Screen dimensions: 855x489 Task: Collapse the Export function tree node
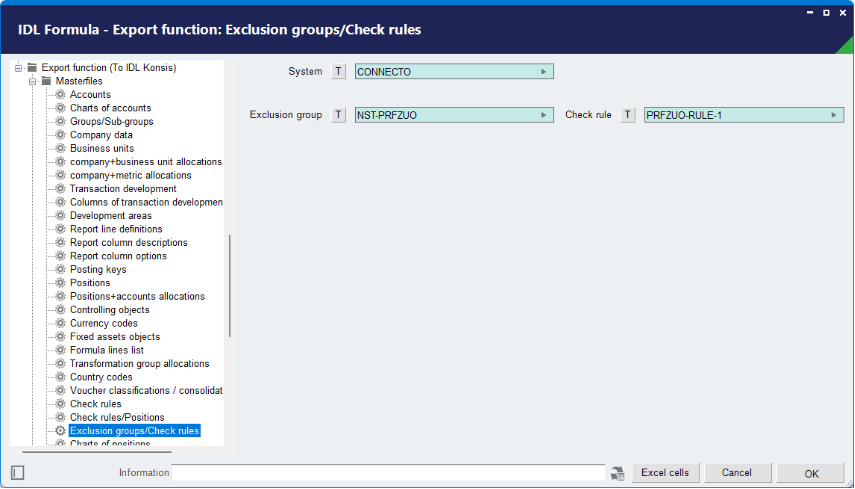tap(18, 68)
